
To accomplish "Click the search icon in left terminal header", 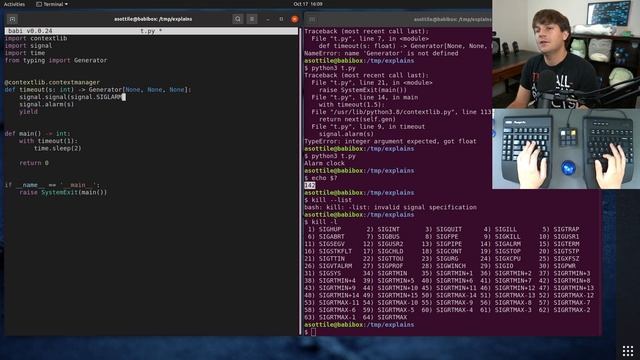I will [238, 19].
